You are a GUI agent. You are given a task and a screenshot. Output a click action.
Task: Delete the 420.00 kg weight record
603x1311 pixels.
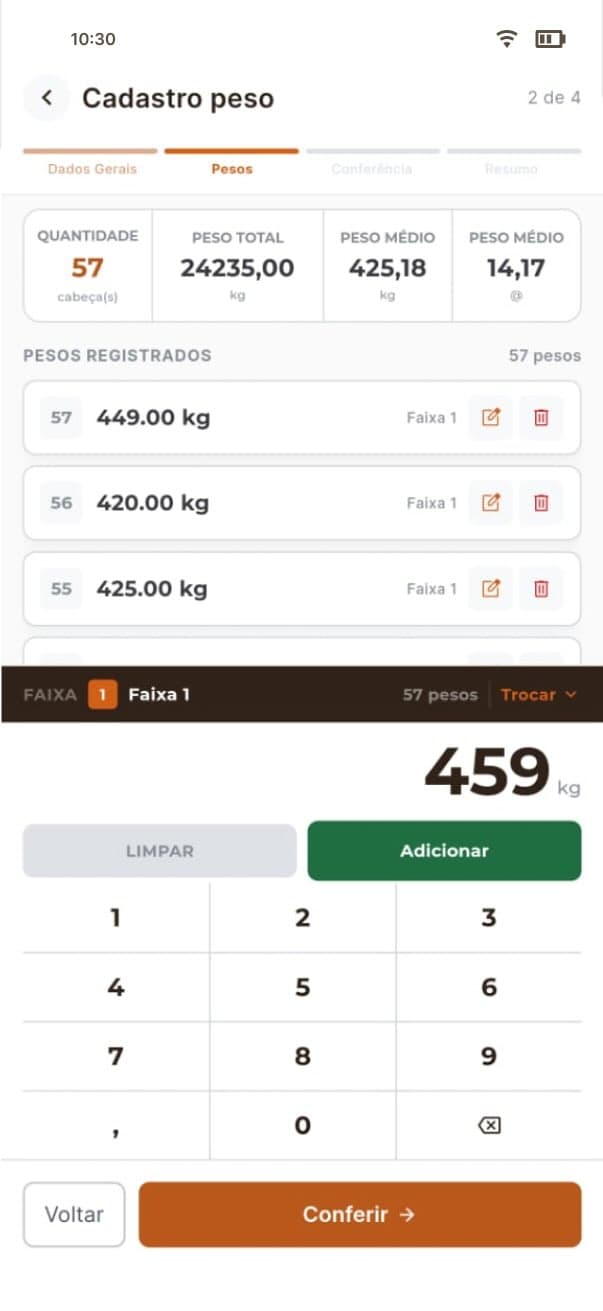pos(541,503)
